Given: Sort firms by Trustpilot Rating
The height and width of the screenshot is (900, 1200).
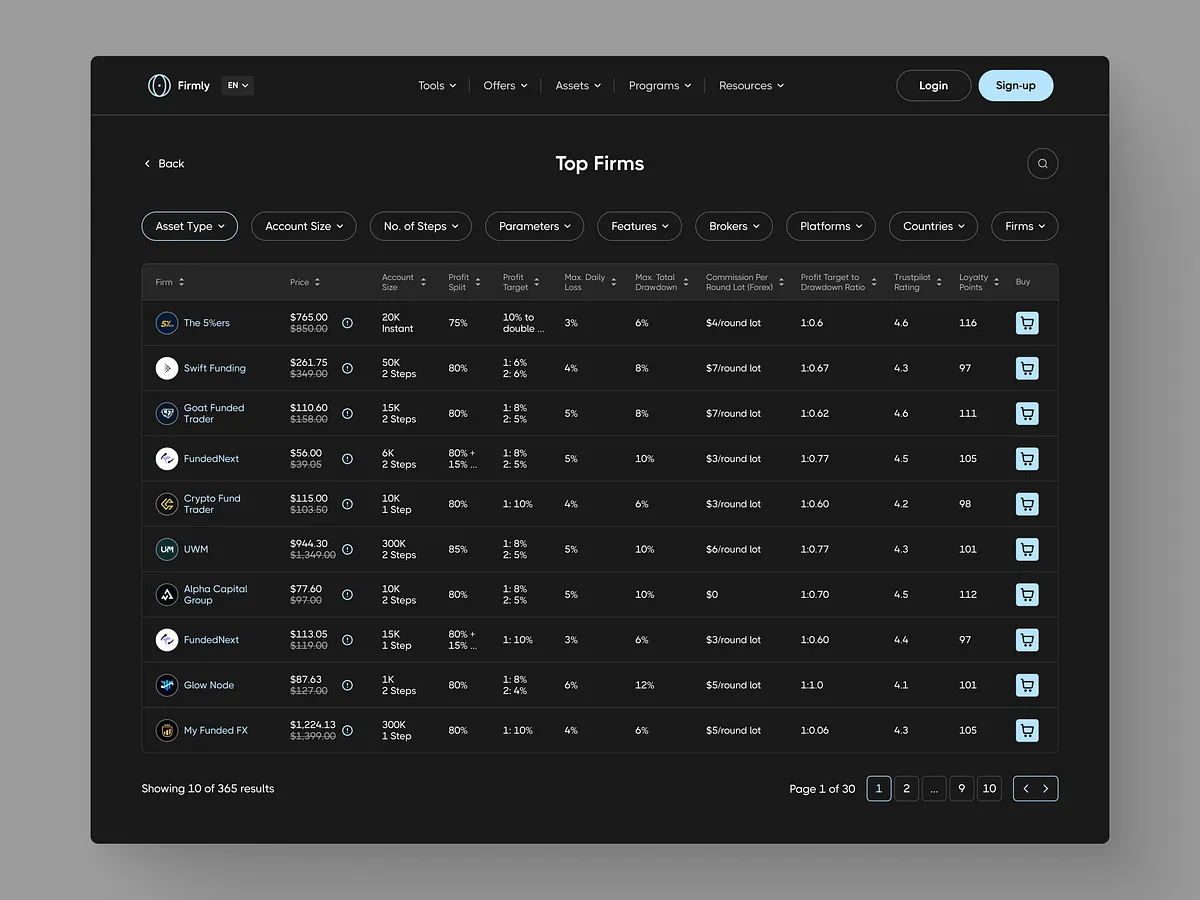Looking at the screenshot, I should (936, 281).
